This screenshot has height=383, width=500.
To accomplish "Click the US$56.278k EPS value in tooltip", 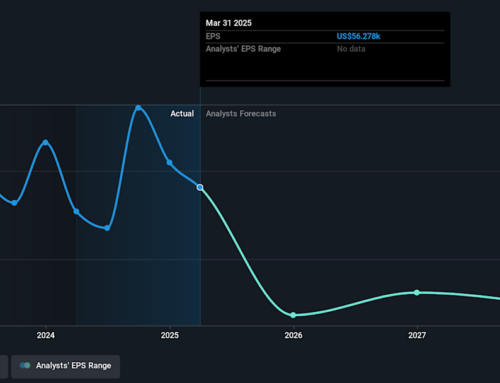I will pyautogui.click(x=358, y=36).
